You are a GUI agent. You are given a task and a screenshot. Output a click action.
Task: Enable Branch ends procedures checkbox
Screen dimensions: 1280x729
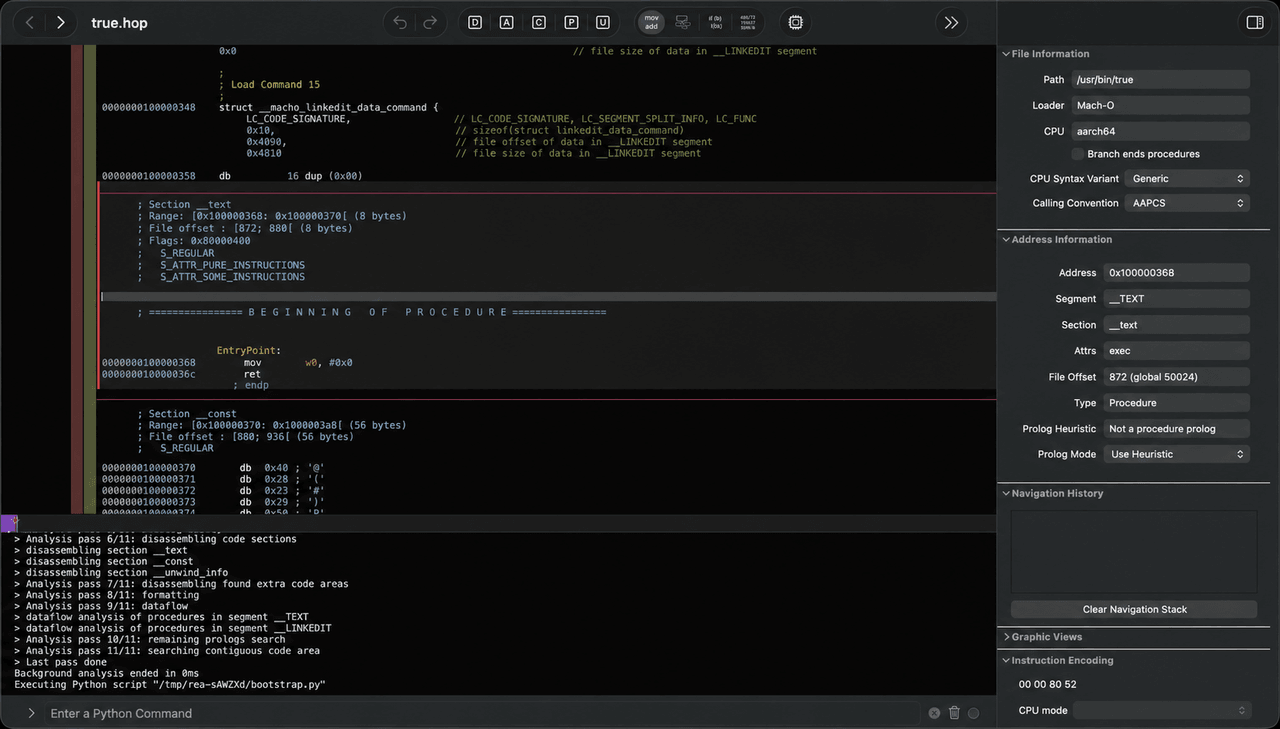coord(1078,154)
